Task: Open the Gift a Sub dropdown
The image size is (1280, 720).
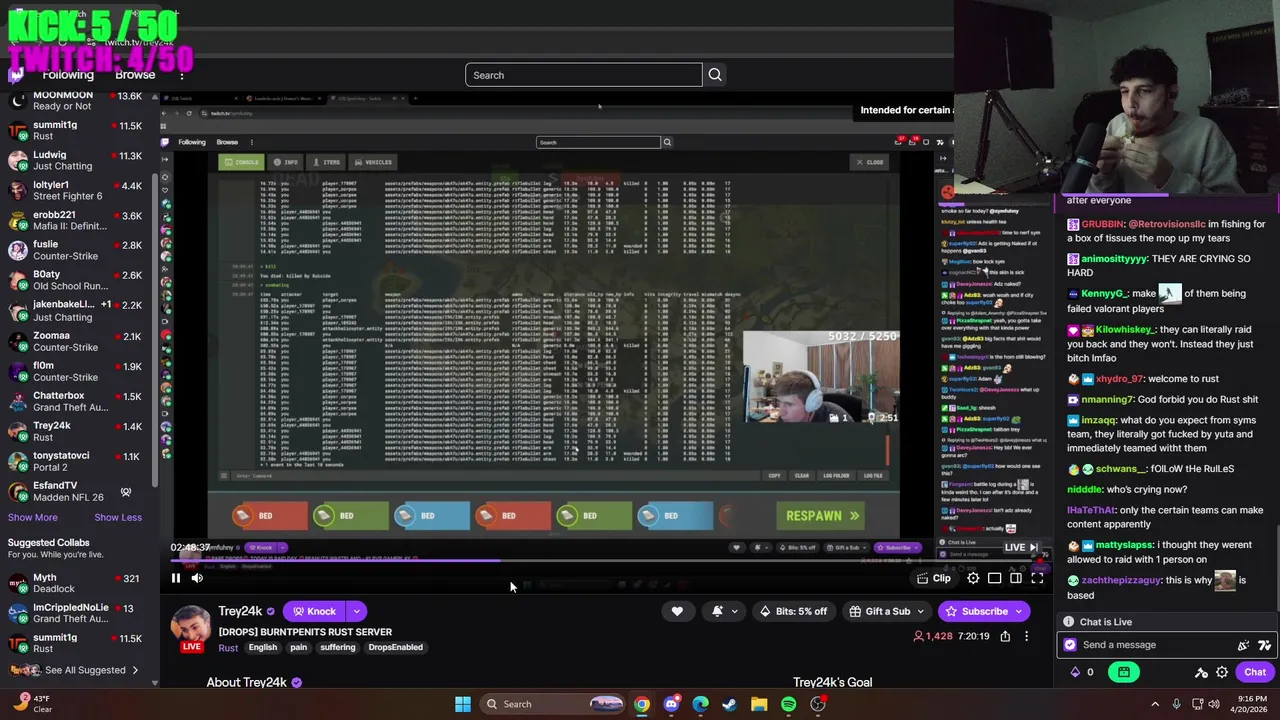Action: click(887, 611)
